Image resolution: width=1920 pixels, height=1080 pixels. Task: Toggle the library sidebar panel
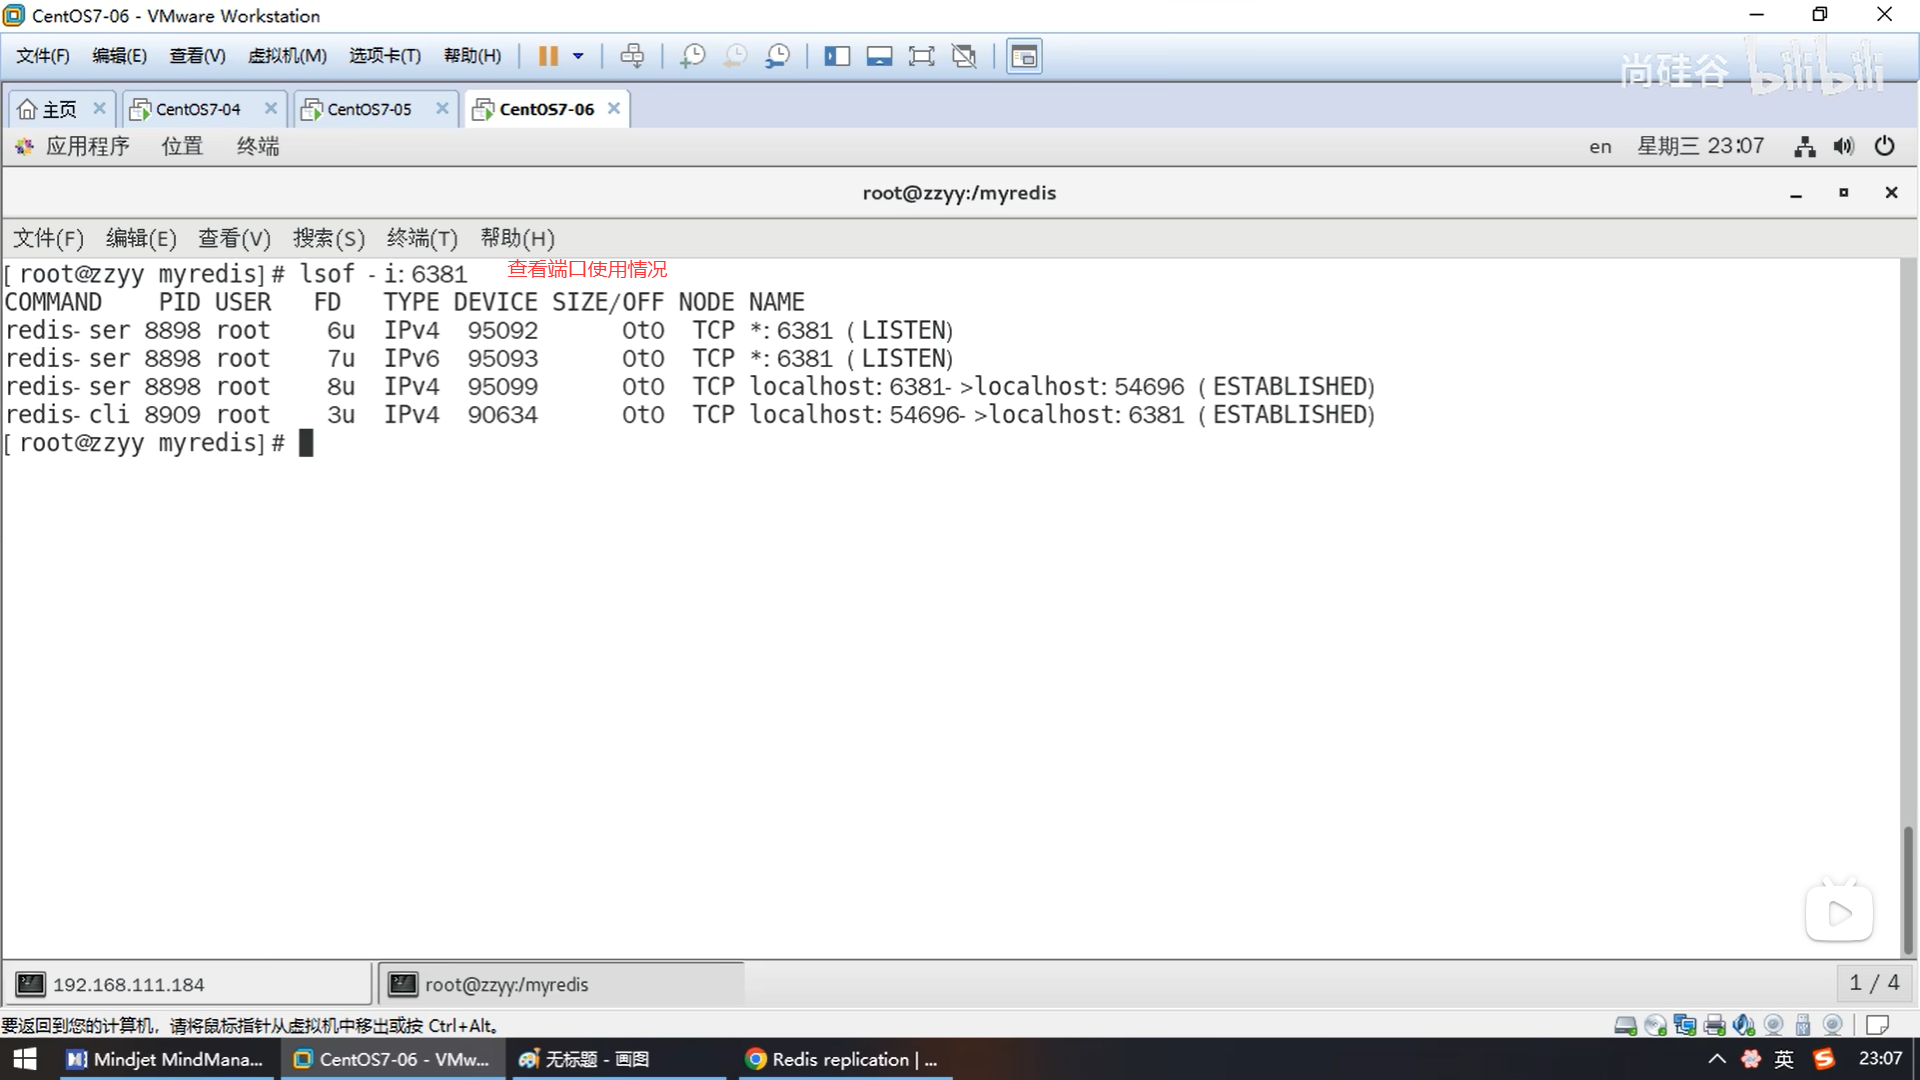click(x=837, y=56)
